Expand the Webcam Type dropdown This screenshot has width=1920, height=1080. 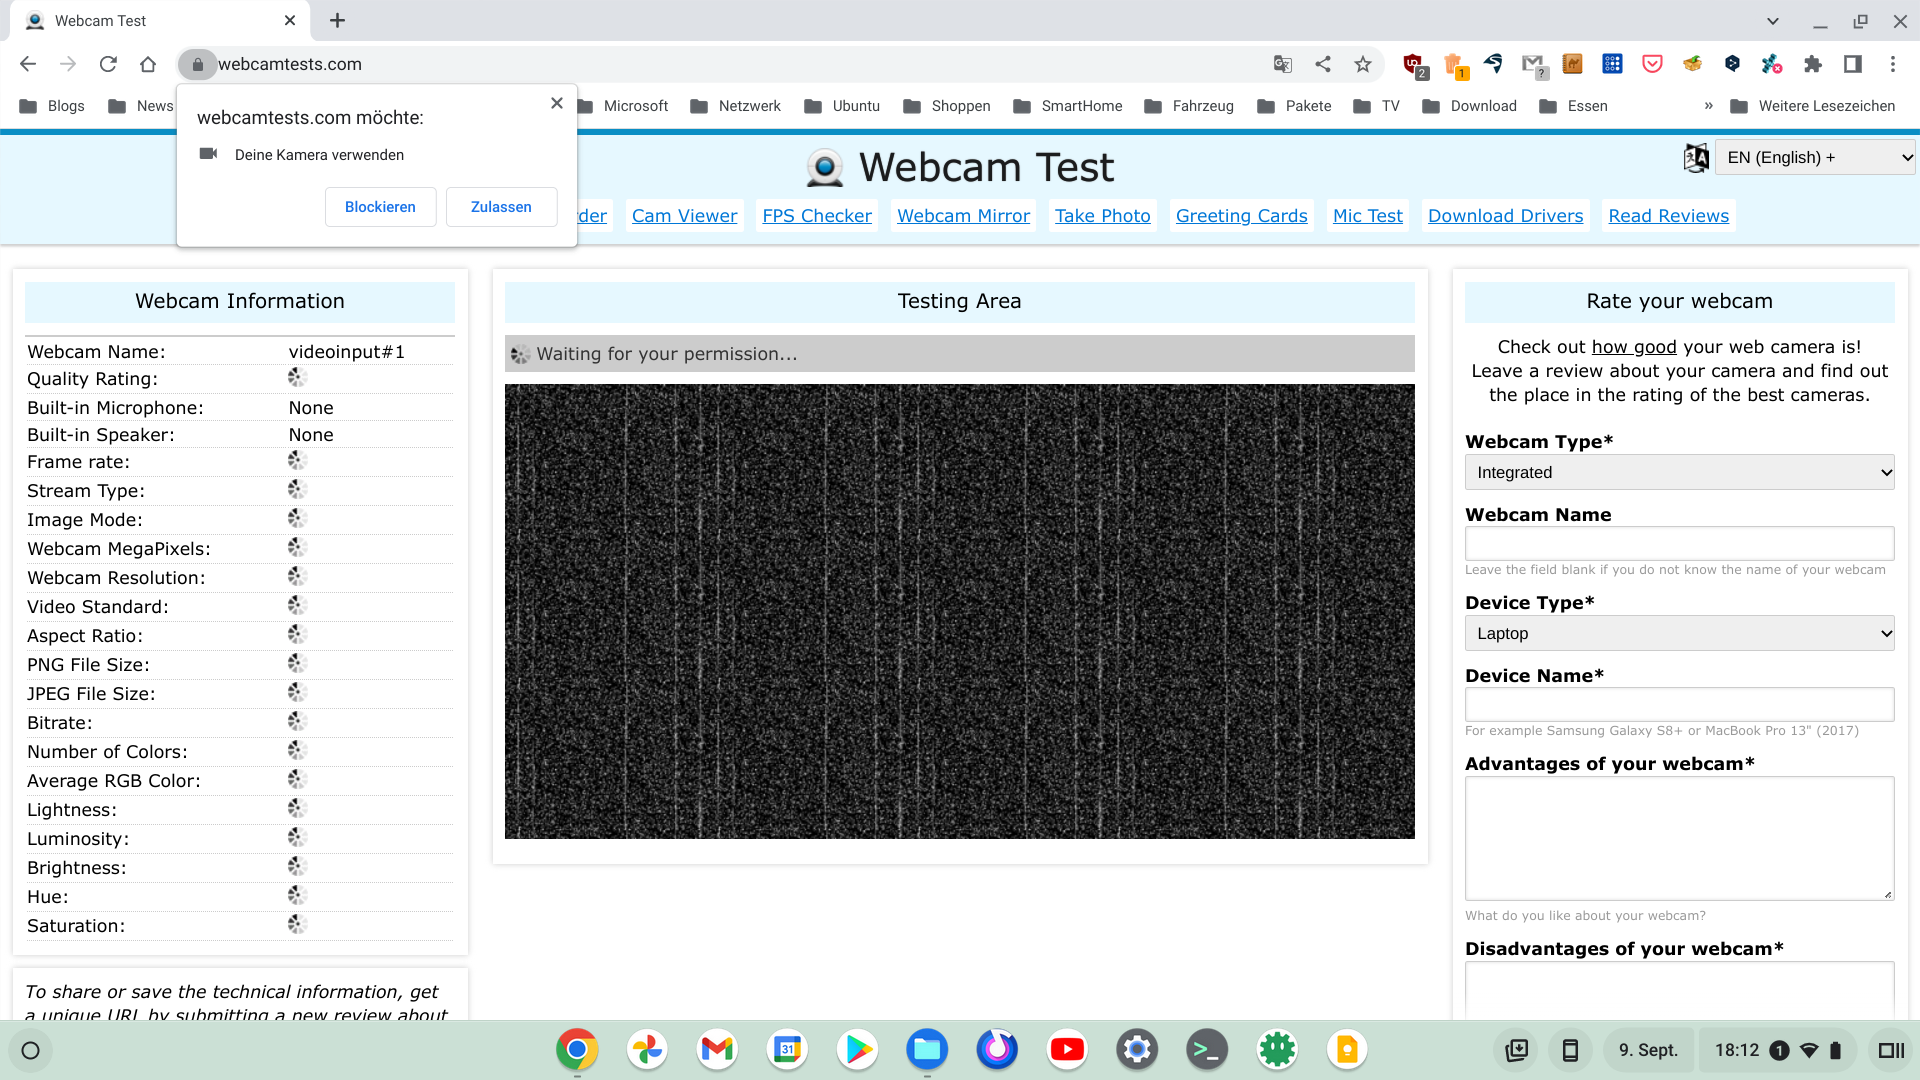pos(1679,472)
